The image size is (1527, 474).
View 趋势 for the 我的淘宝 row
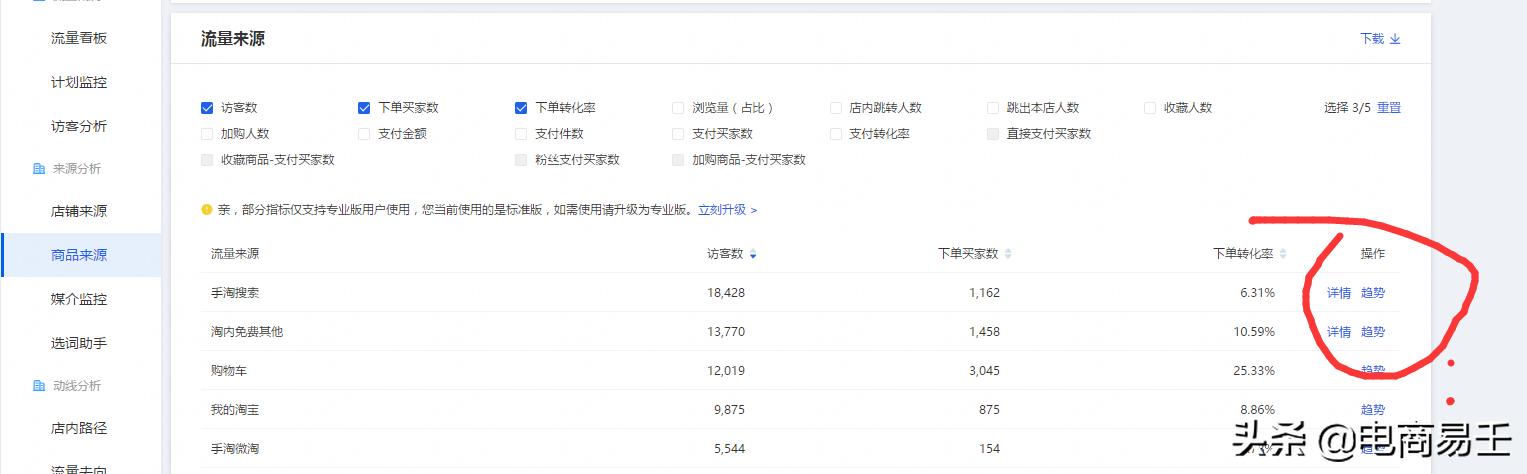pos(1373,410)
